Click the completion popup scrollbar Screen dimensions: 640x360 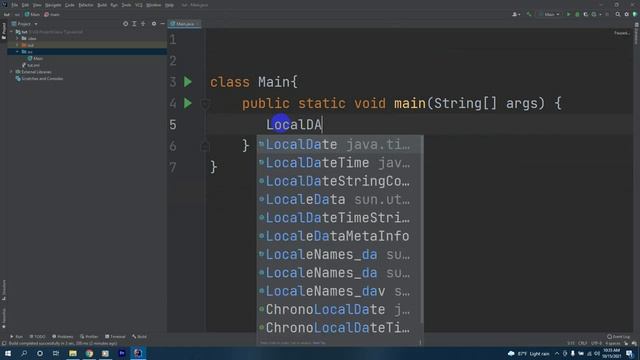[422, 229]
